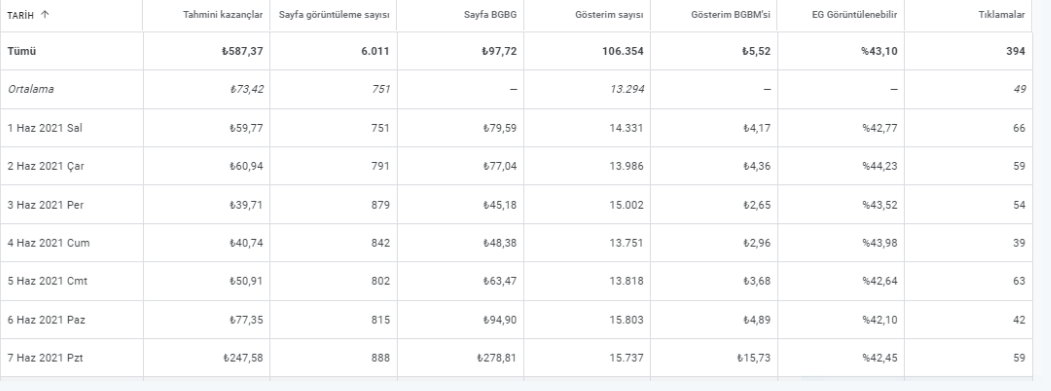Image resolution: width=1051 pixels, height=391 pixels.
Task: Select the Ortalama average row
Action: point(516,89)
